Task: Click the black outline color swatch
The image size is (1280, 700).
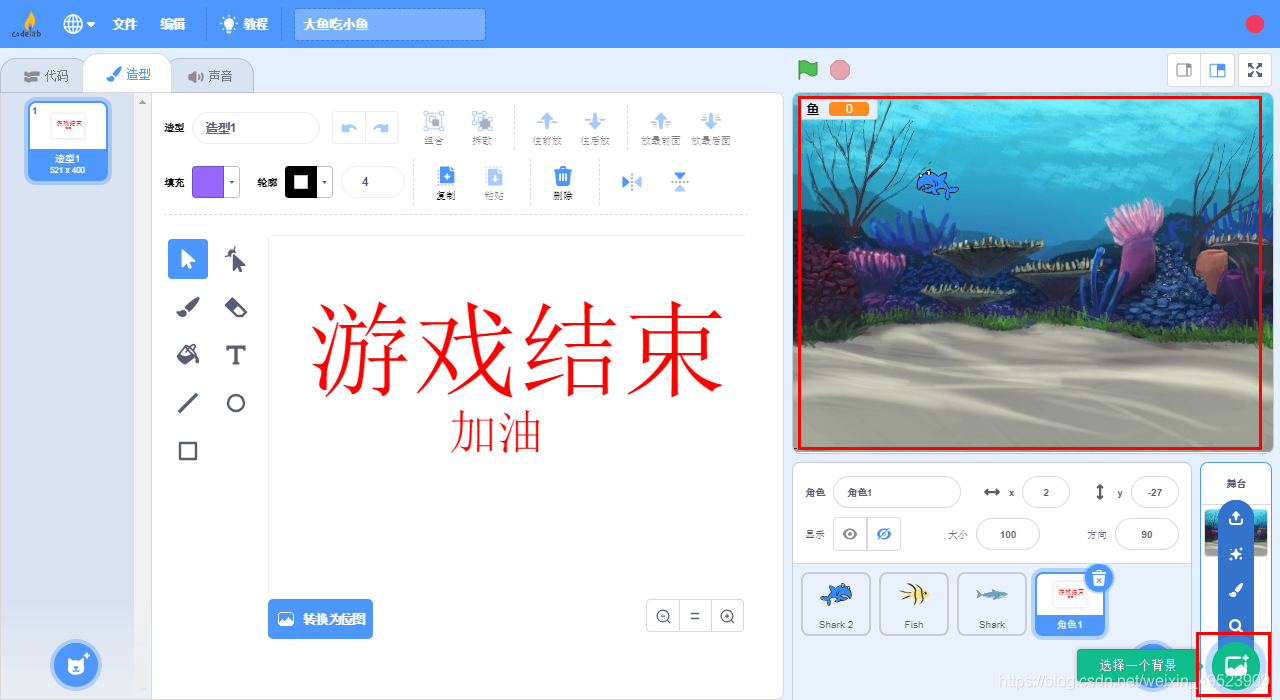Action: coord(302,182)
